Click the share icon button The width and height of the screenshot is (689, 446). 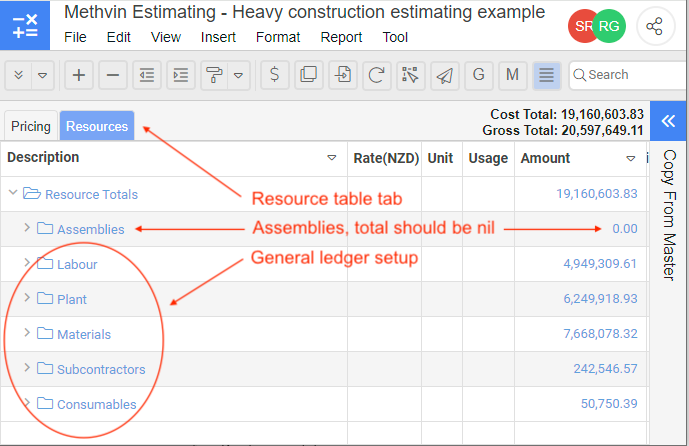pos(655,26)
